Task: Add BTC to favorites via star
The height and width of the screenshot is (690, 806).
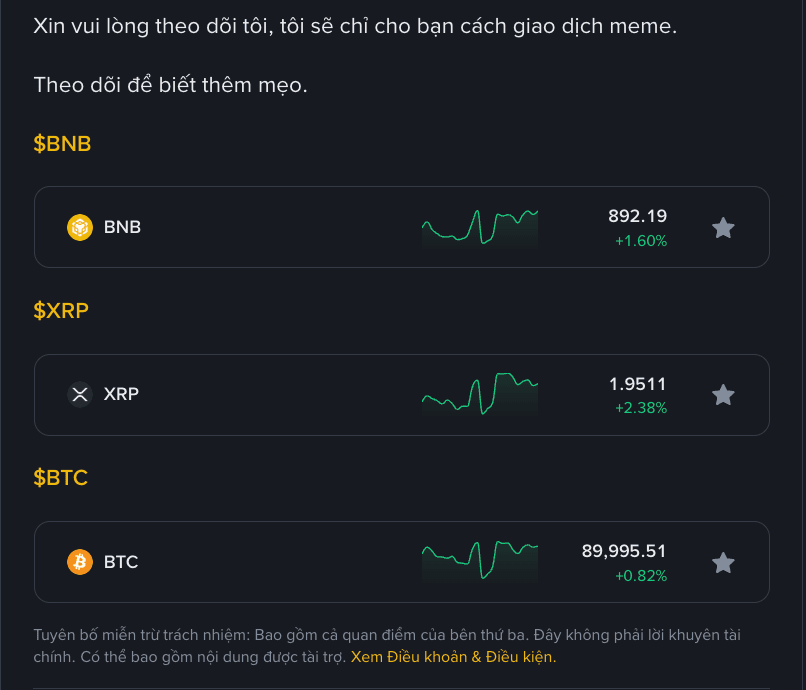Action: pyautogui.click(x=723, y=563)
